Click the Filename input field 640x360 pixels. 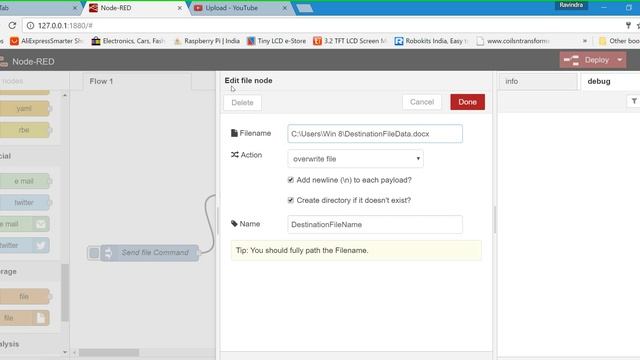click(375, 134)
